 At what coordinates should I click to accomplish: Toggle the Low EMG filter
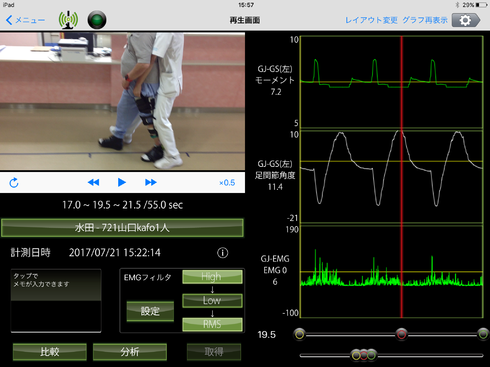[212, 300]
